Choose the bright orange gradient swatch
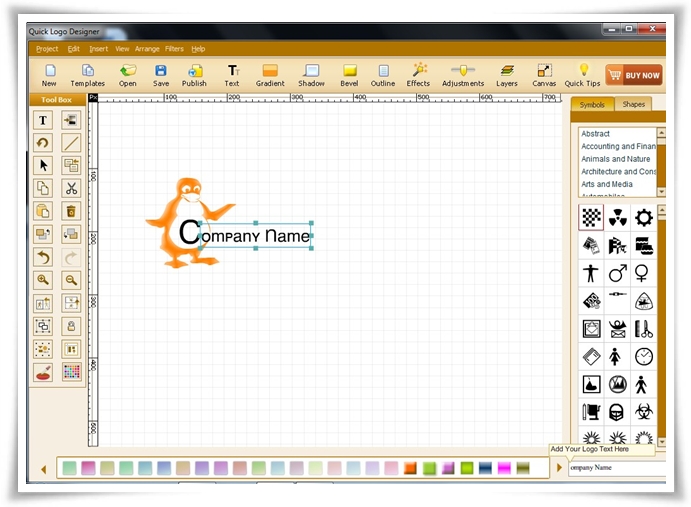Screen dimensions: 691x507 [x=410, y=468]
